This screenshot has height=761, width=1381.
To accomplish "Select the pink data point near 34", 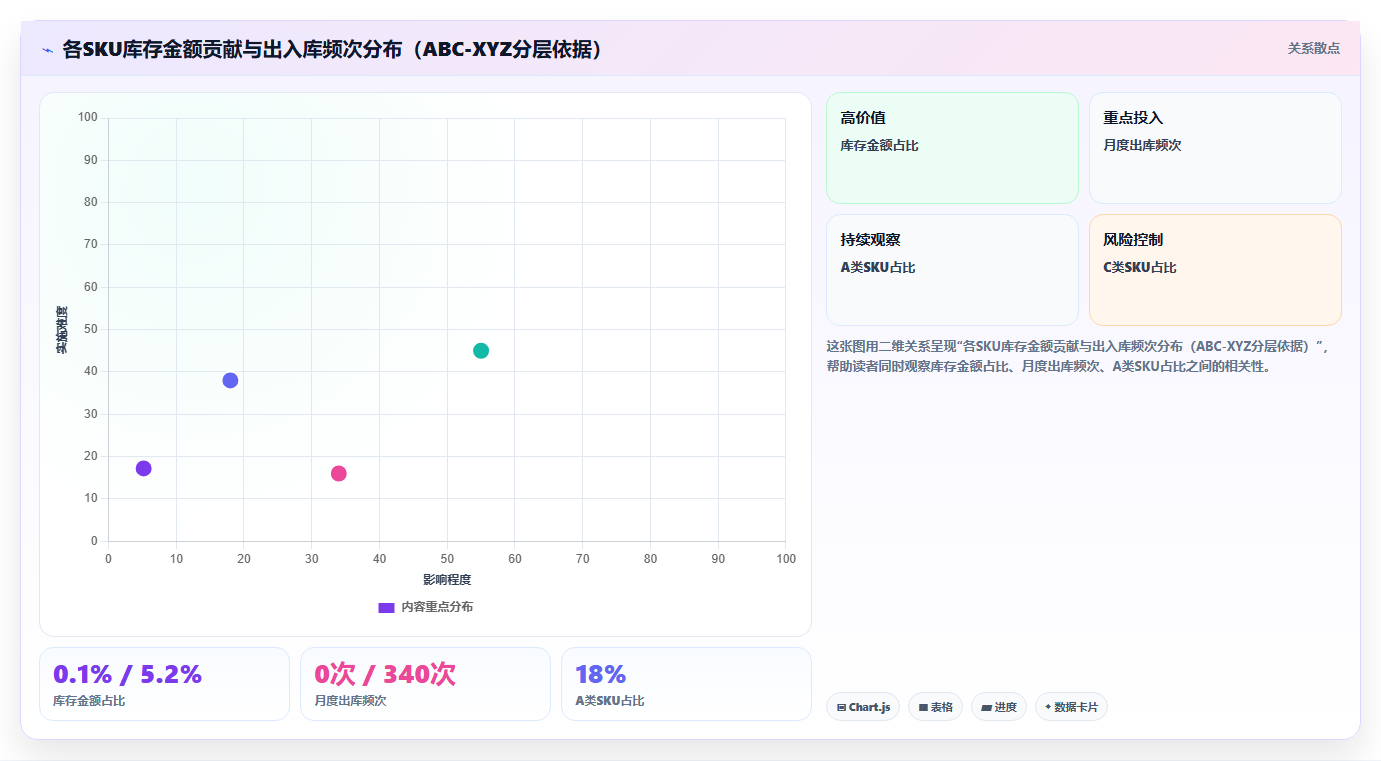I will coord(339,473).
